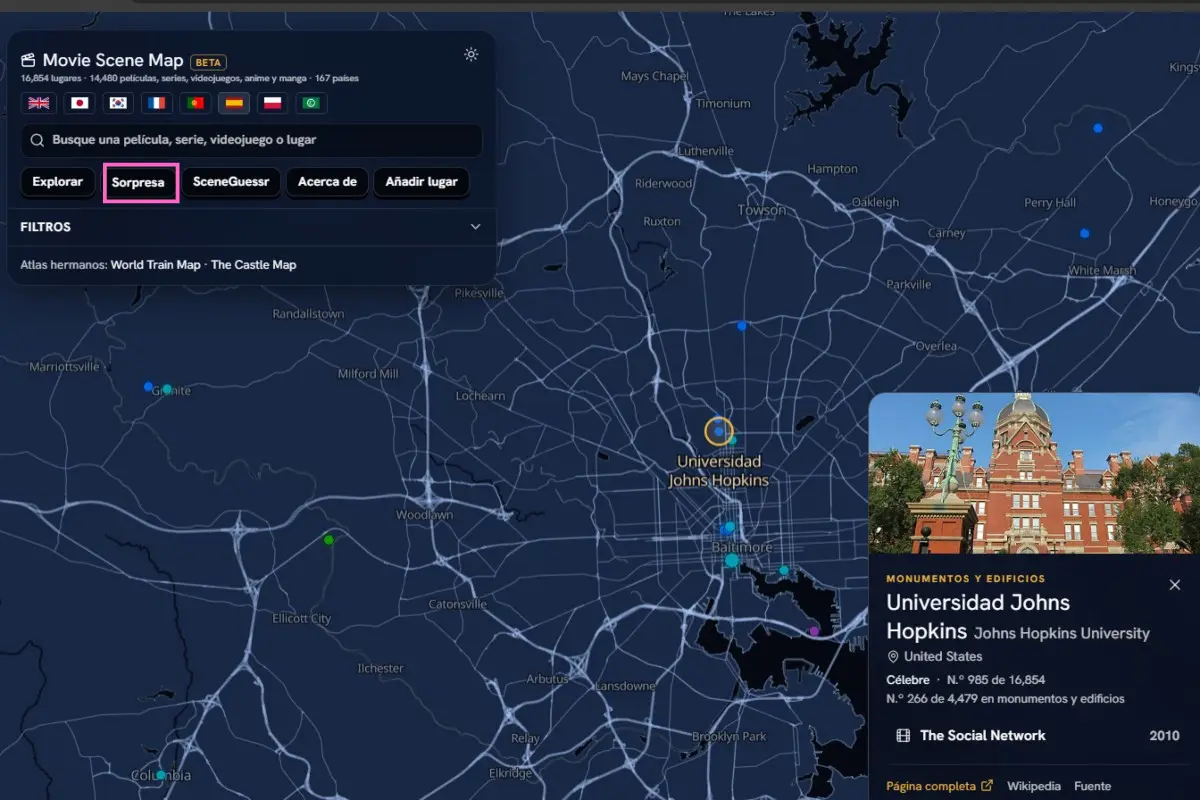Click the clapperboard logo beside Movie Scene Map
This screenshot has width=1200, height=800.
click(x=28, y=61)
